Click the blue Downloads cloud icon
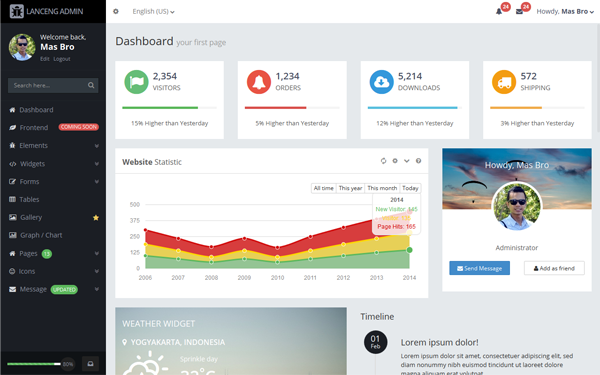 (x=382, y=82)
